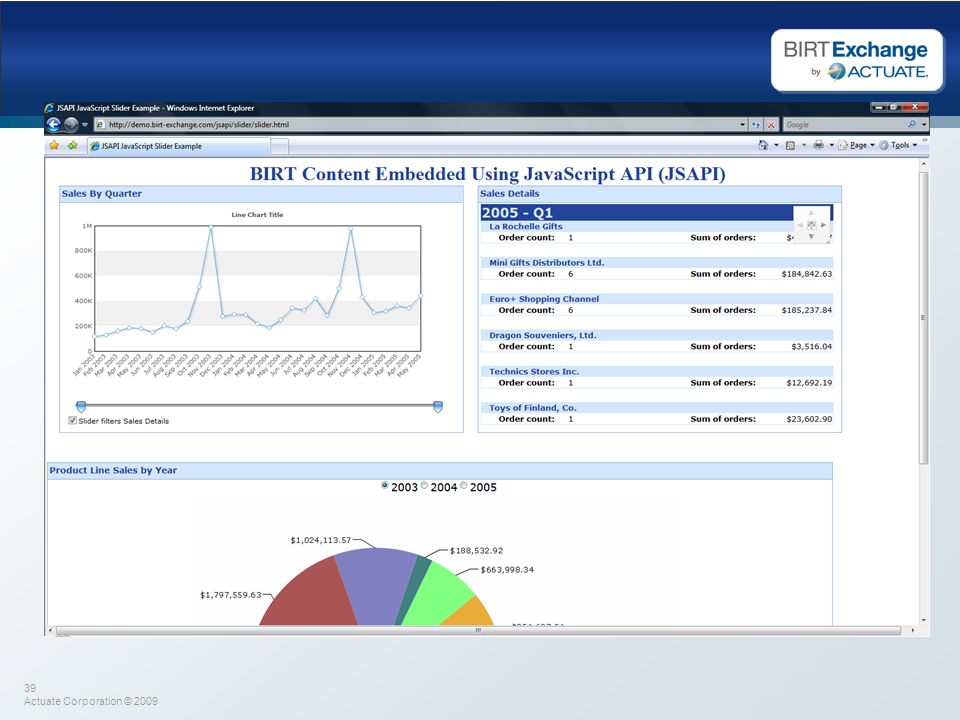Open a new blank browser tab

(279, 146)
